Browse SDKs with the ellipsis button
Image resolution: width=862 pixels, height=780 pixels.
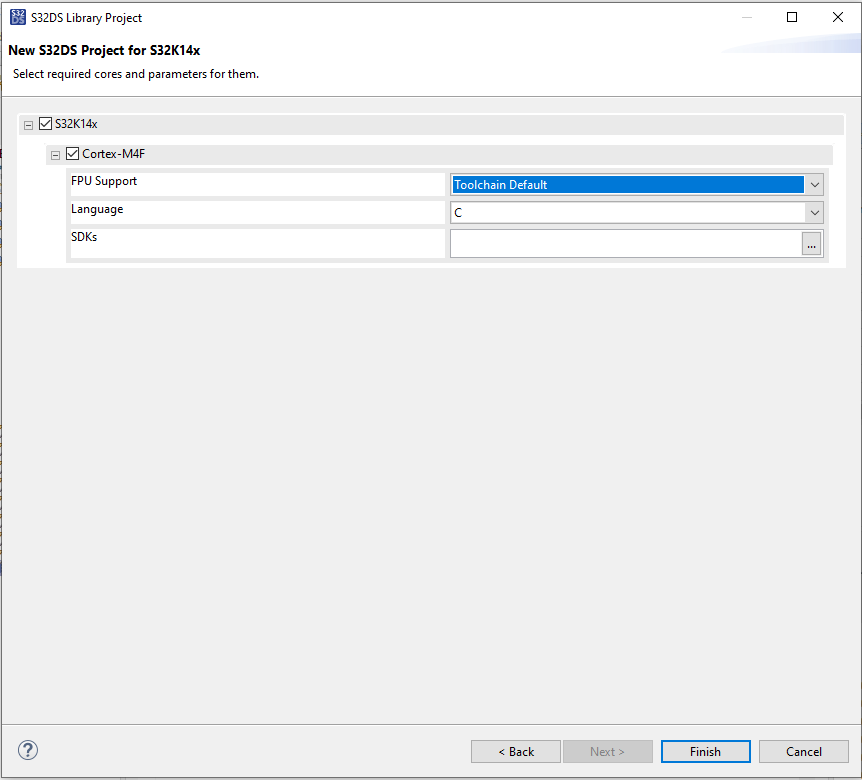(x=811, y=244)
